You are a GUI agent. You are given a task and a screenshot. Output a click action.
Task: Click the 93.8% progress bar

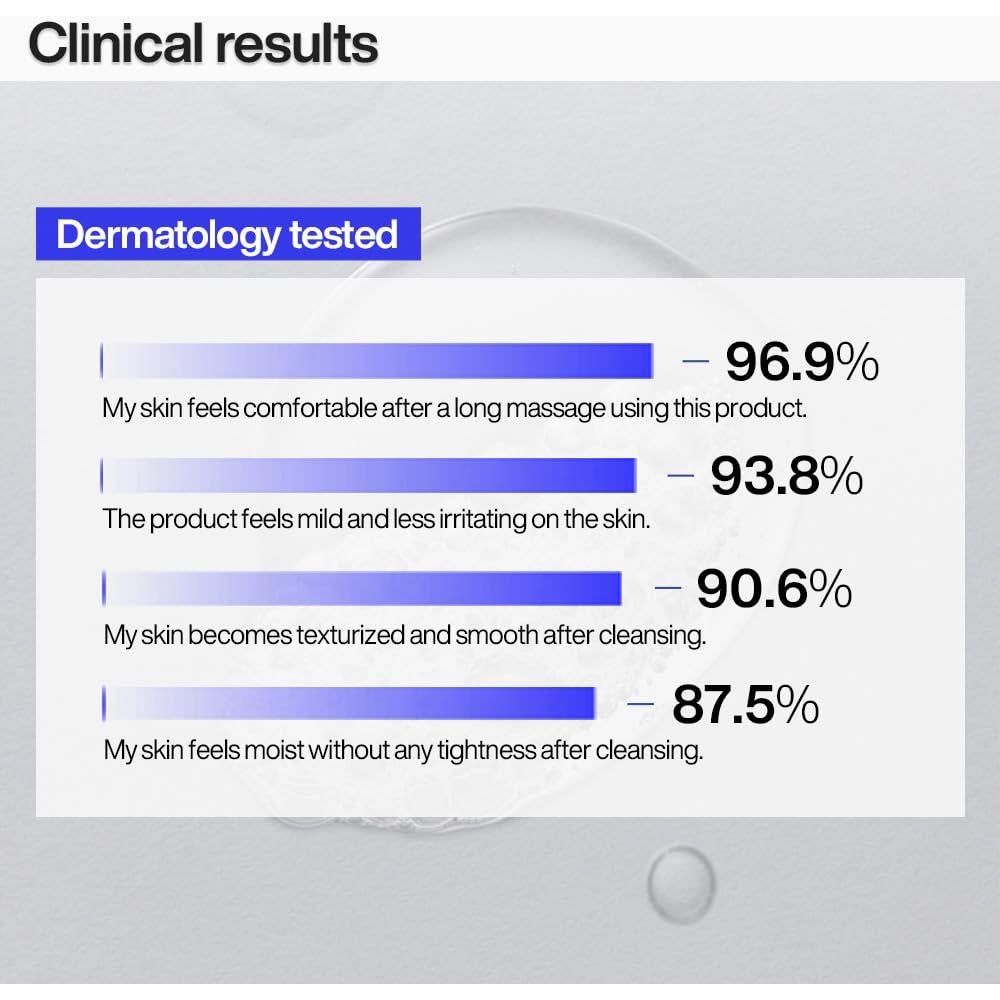pyautogui.click(x=369, y=475)
